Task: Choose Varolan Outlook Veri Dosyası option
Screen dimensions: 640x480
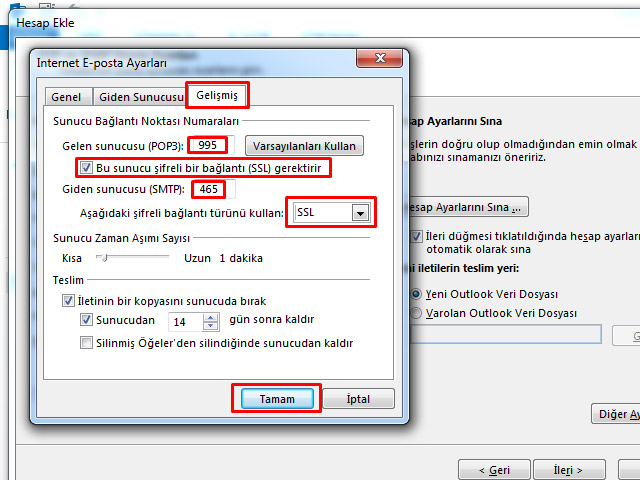Action: (417, 313)
